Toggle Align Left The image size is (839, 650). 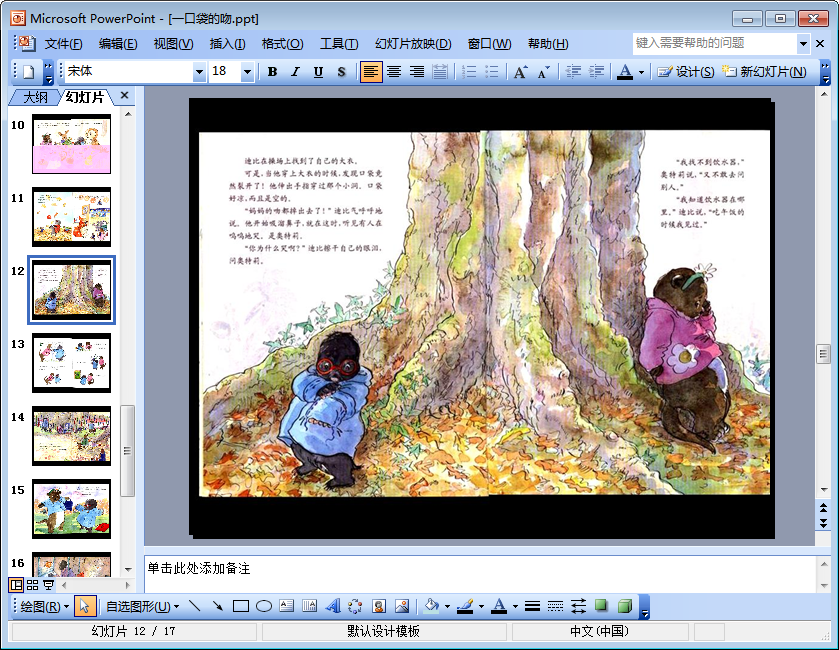[371, 72]
